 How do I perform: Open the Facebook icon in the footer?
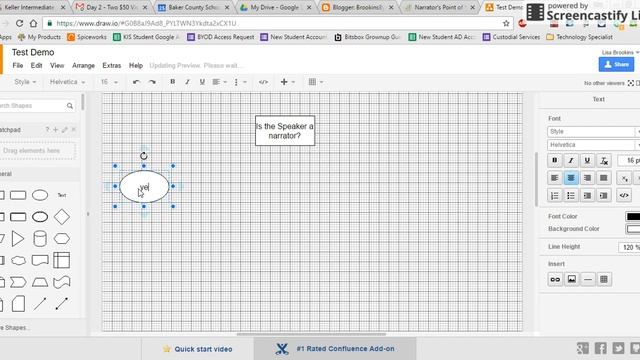[600, 348]
